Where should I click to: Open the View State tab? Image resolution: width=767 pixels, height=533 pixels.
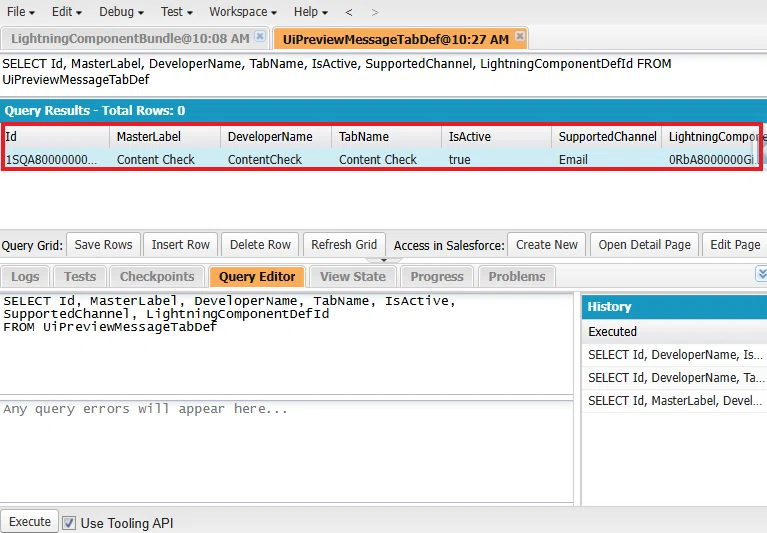coord(353,277)
